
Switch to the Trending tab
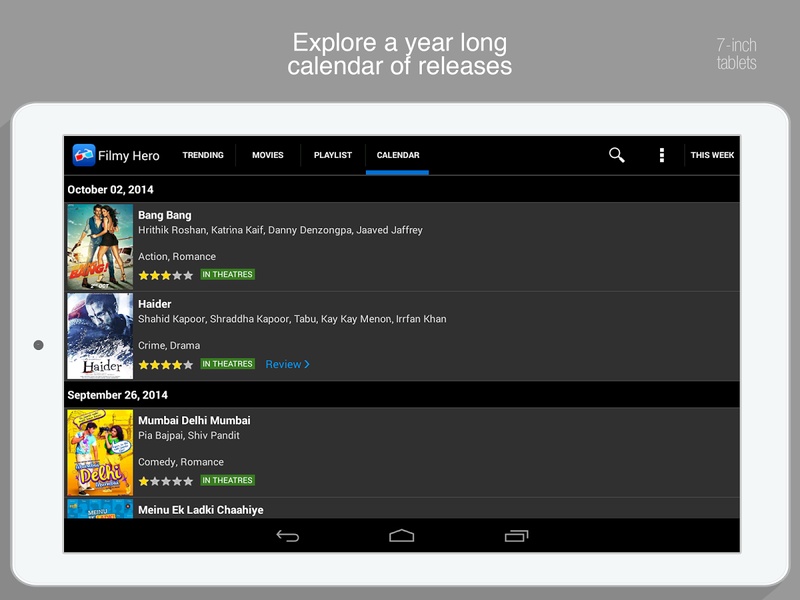click(203, 155)
